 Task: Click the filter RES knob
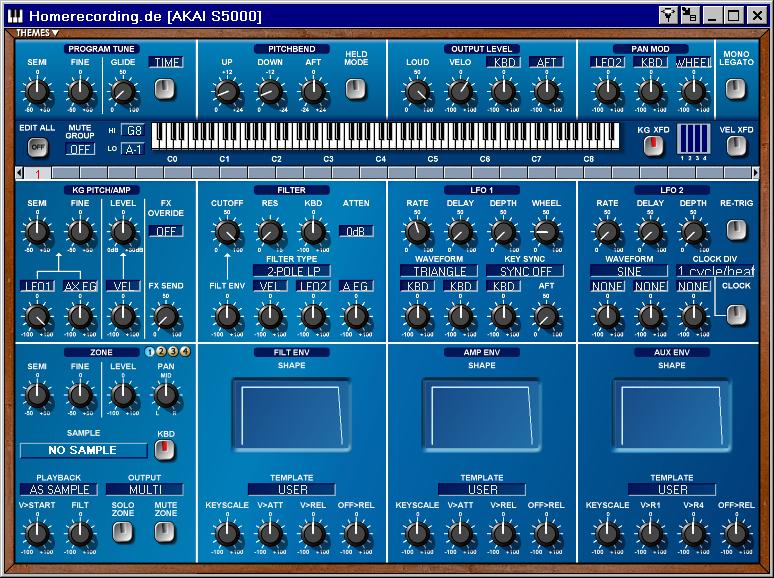270,232
